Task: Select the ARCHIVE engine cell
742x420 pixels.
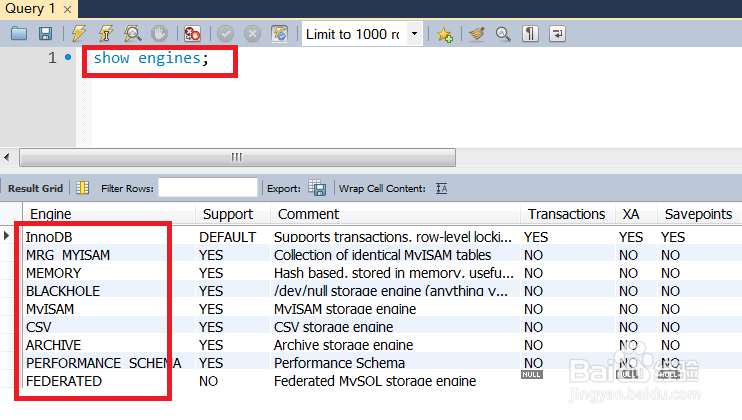Action: coord(109,345)
